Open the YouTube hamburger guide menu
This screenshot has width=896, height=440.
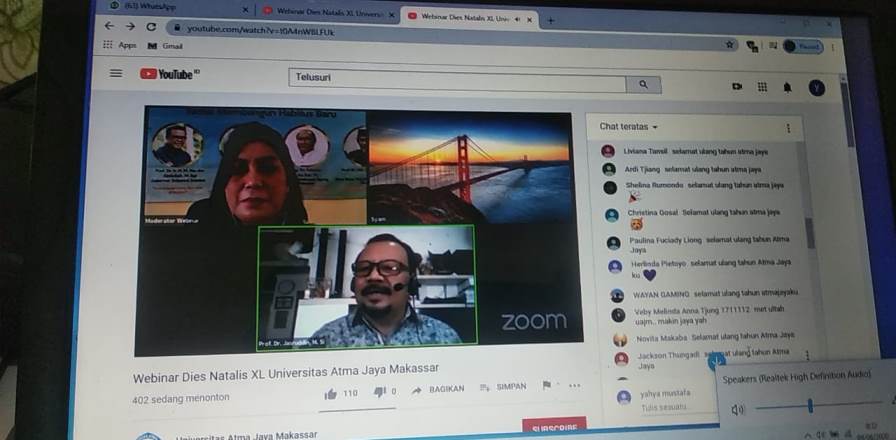click(x=116, y=73)
